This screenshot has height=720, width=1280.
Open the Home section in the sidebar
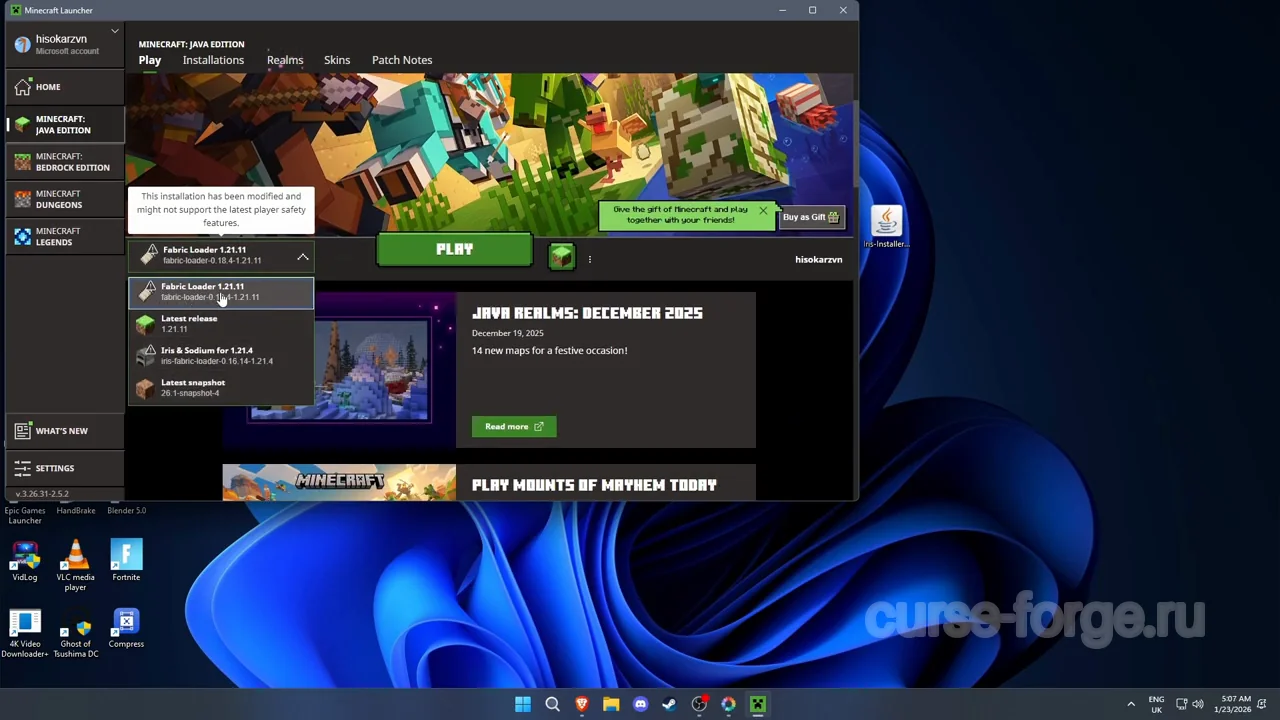(x=65, y=87)
